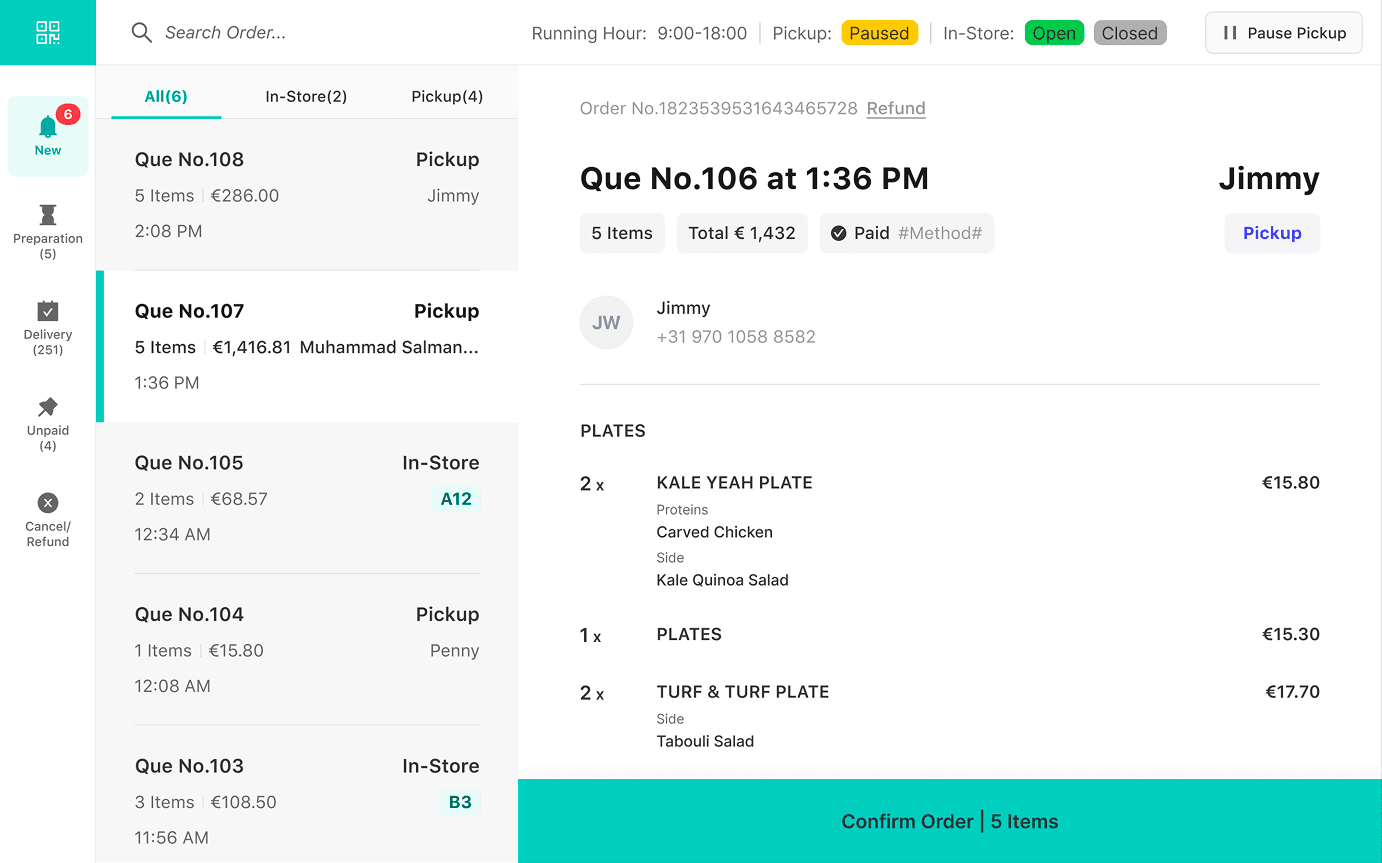The width and height of the screenshot is (1382, 863).
Task: Open the Delivery orders icon
Action: coord(47,310)
